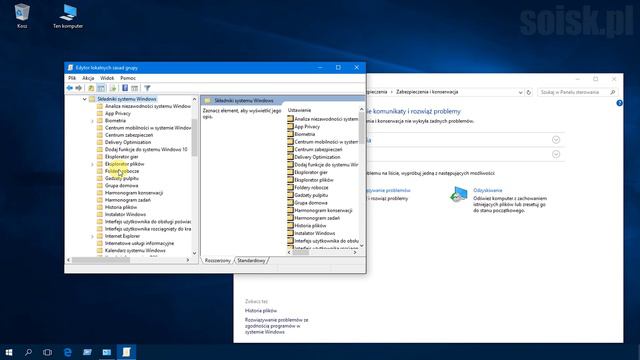Select the Ten komputer desktop icon
The height and width of the screenshot is (360, 640).
[x=68, y=16]
